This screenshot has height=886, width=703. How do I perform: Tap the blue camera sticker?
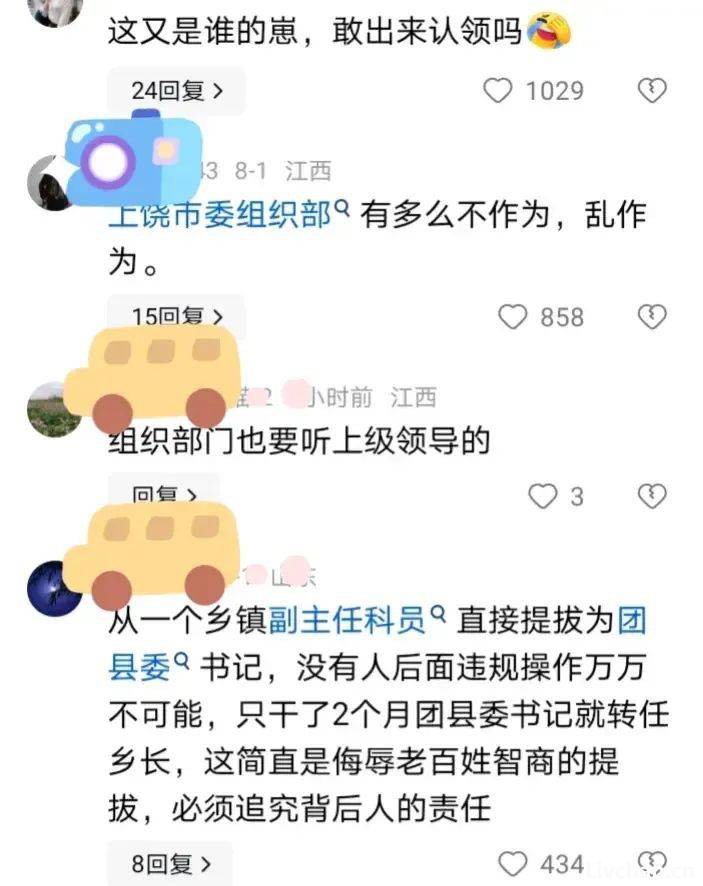[133, 158]
